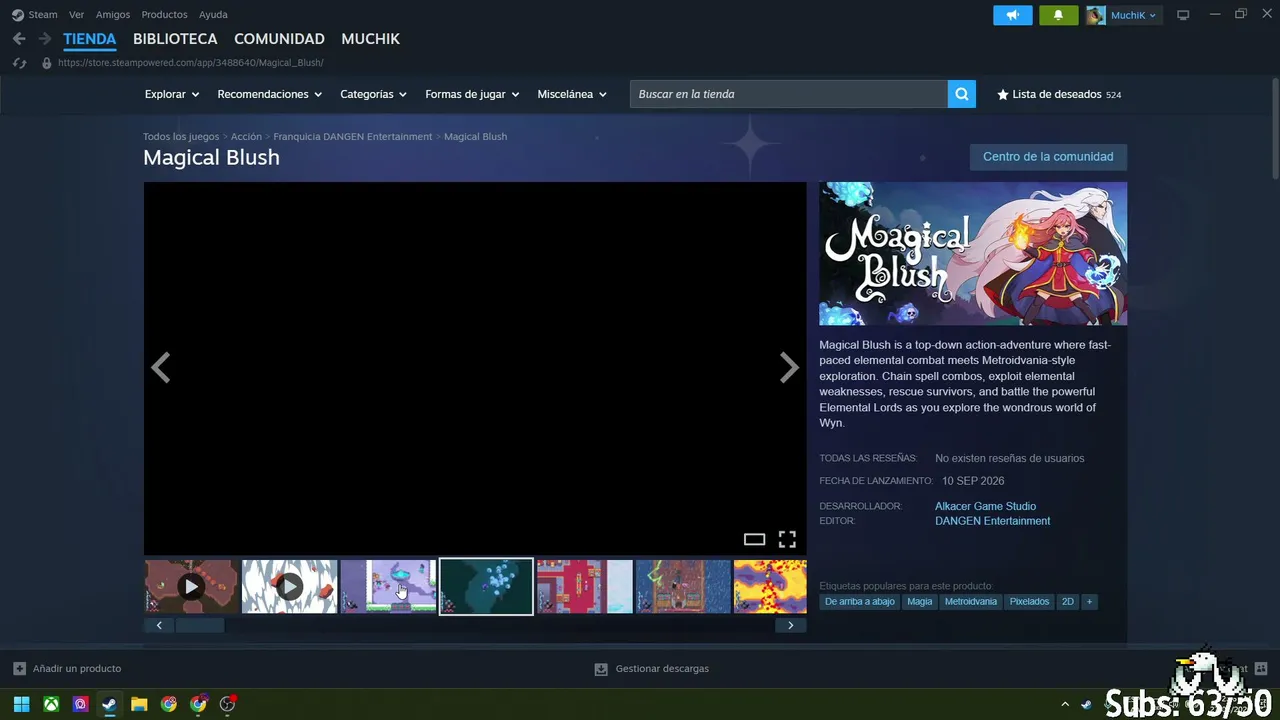
Task: Click the download icon beside Gestionar descargas
Action: tap(601, 669)
